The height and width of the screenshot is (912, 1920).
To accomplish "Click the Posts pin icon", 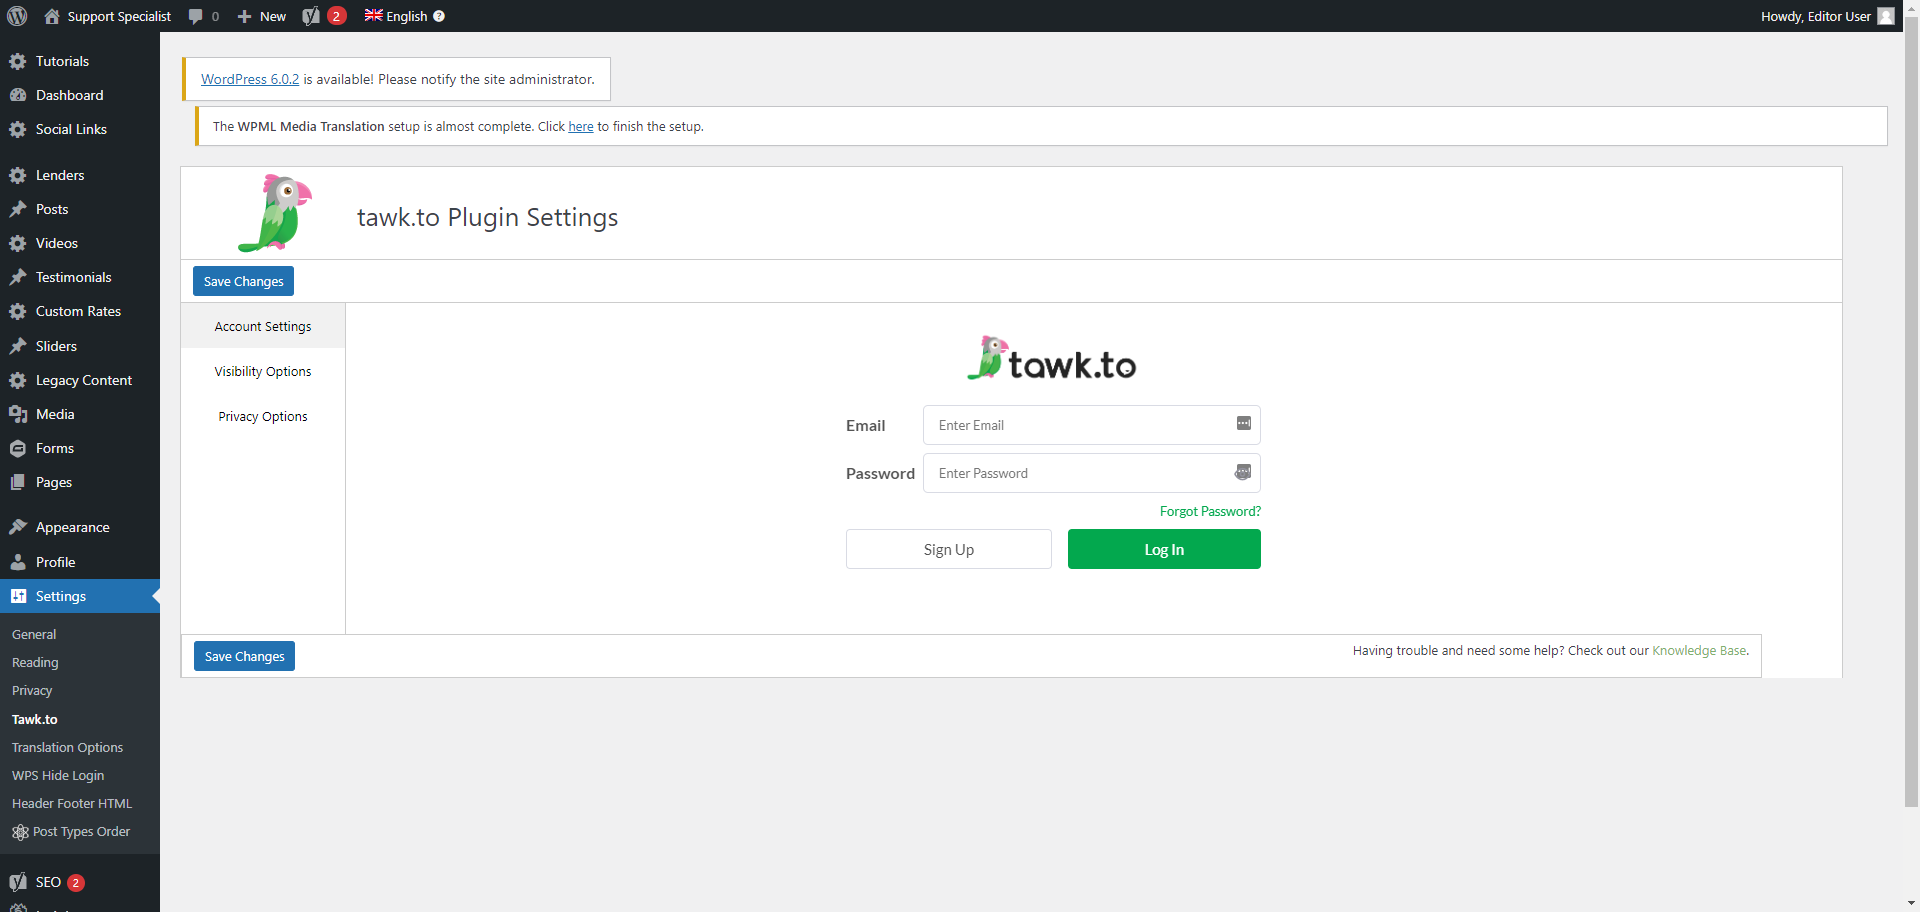I will (x=18, y=209).
